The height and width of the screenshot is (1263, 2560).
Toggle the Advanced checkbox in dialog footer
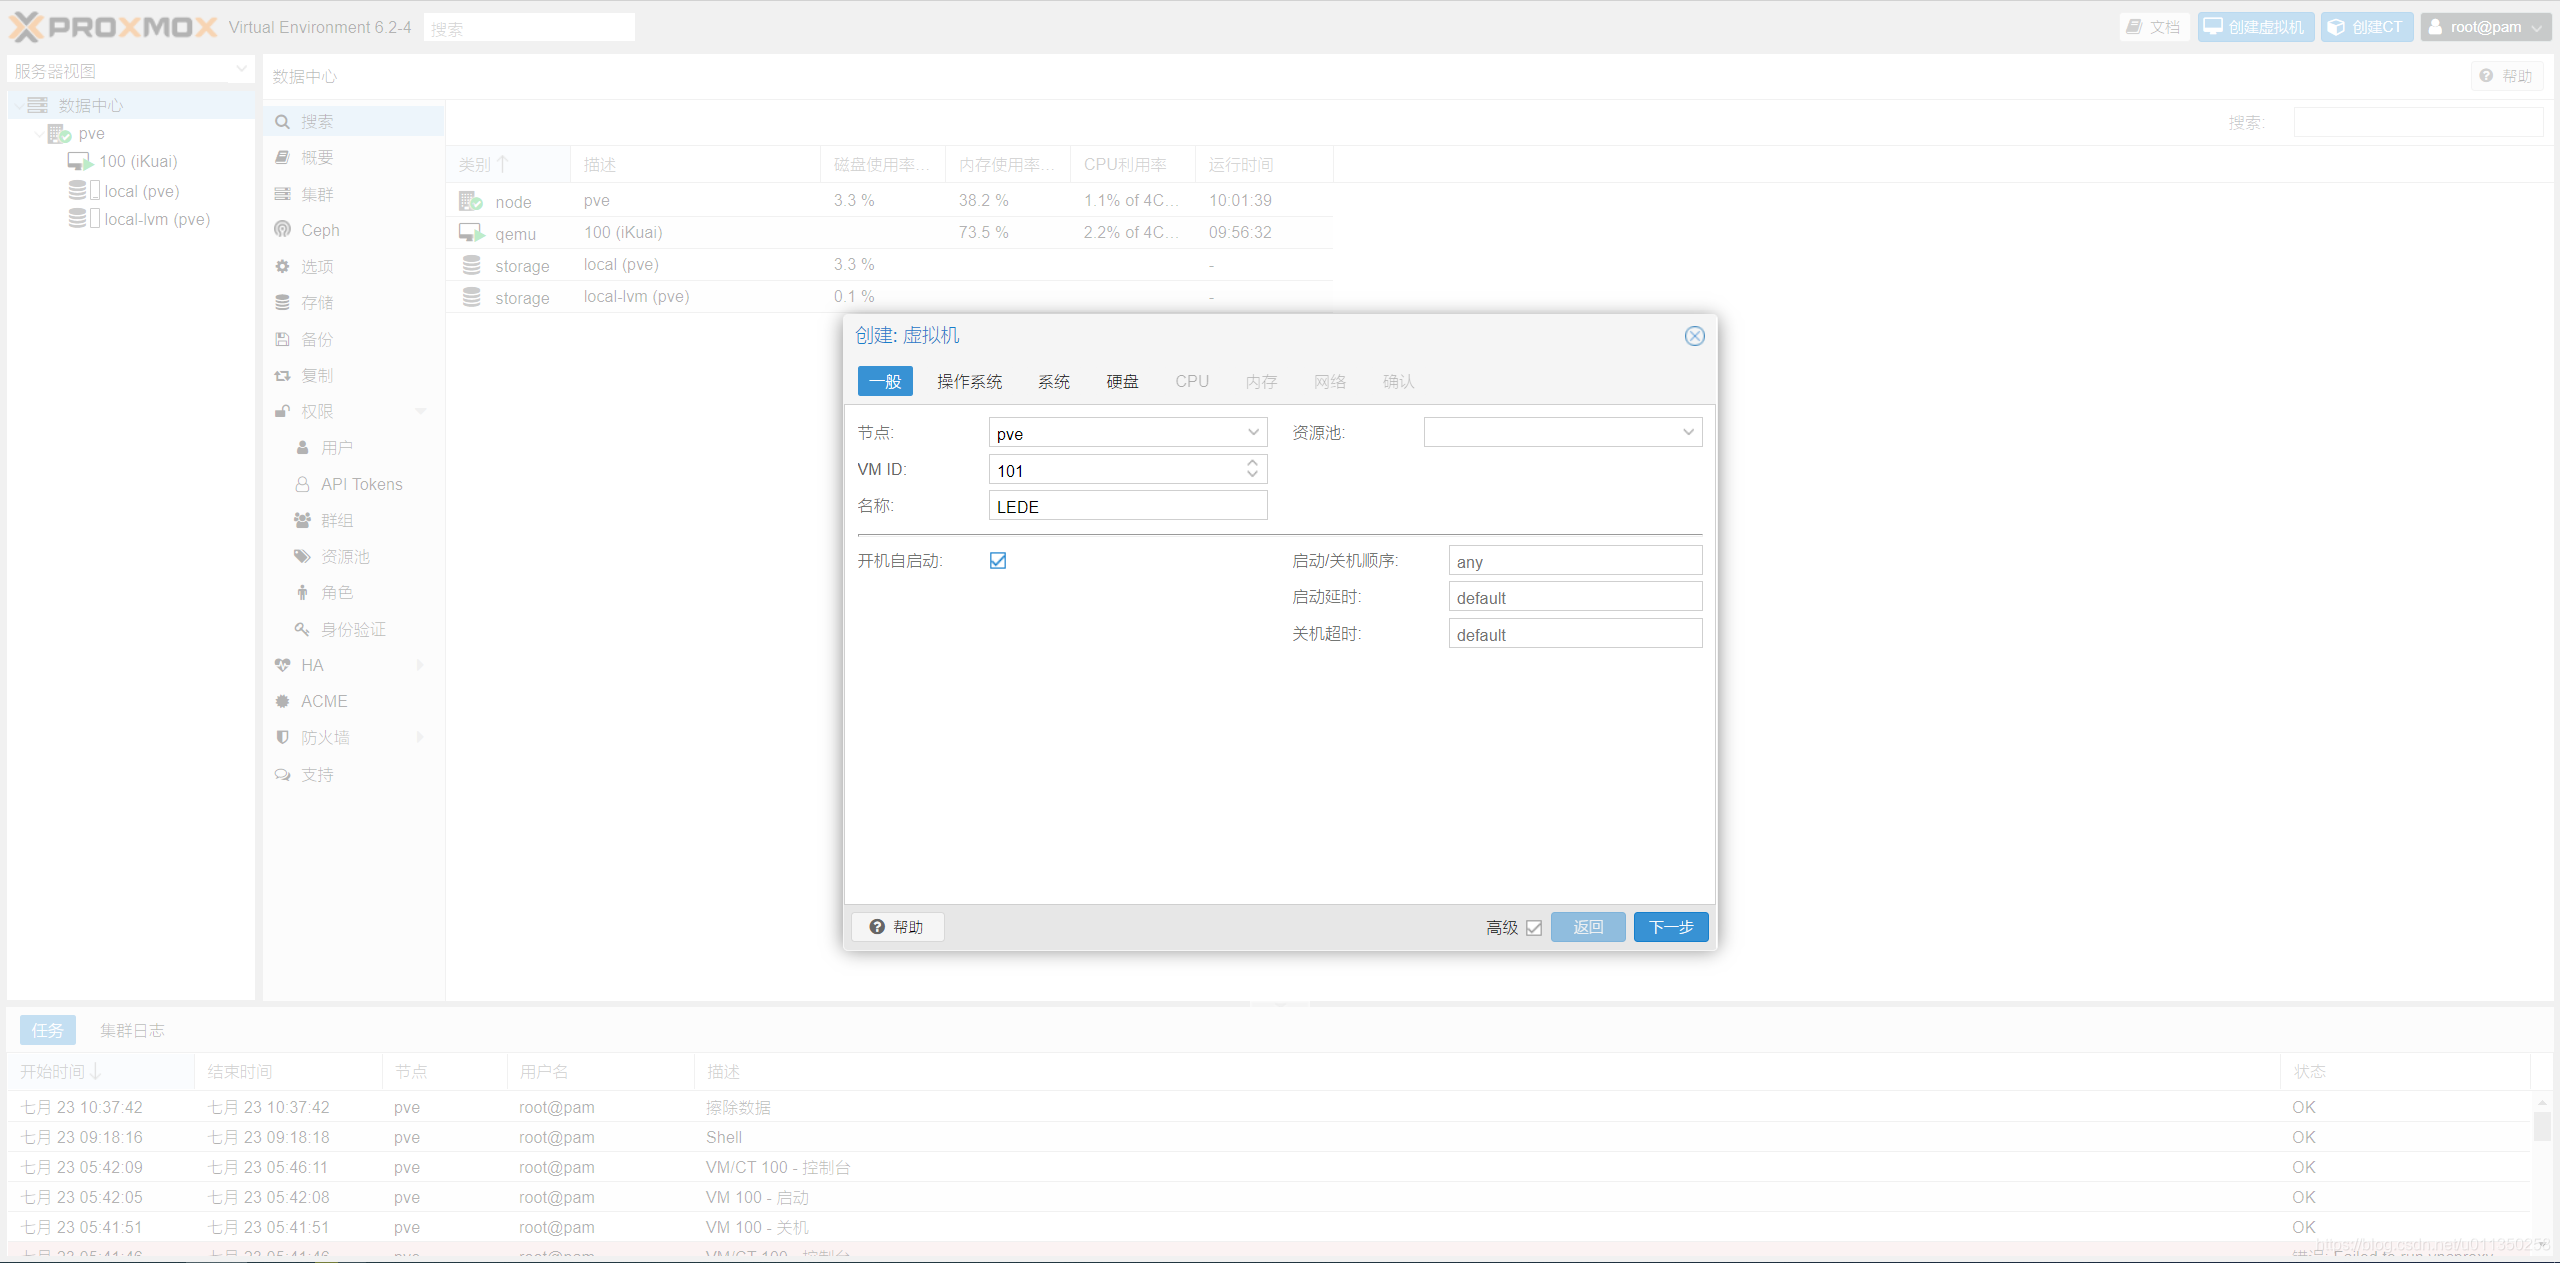[x=1534, y=928]
